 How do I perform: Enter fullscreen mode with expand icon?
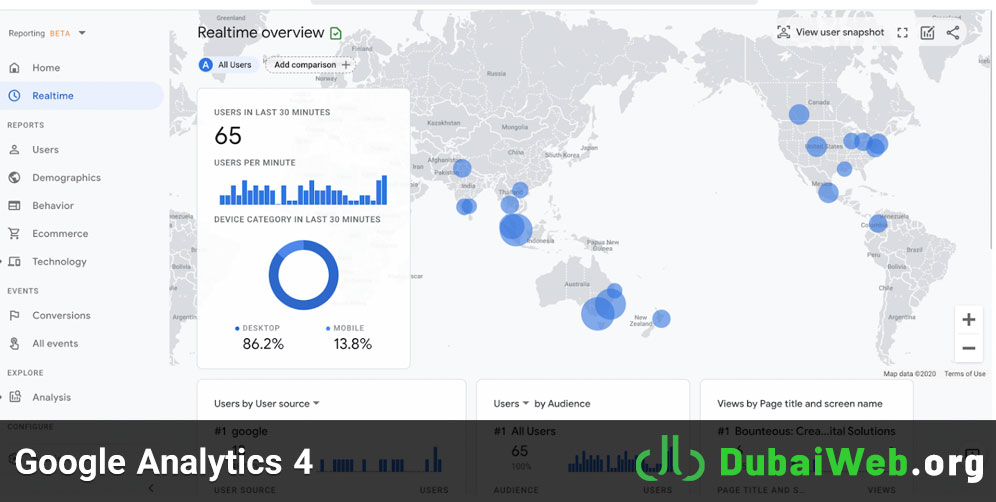click(x=903, y=33)
